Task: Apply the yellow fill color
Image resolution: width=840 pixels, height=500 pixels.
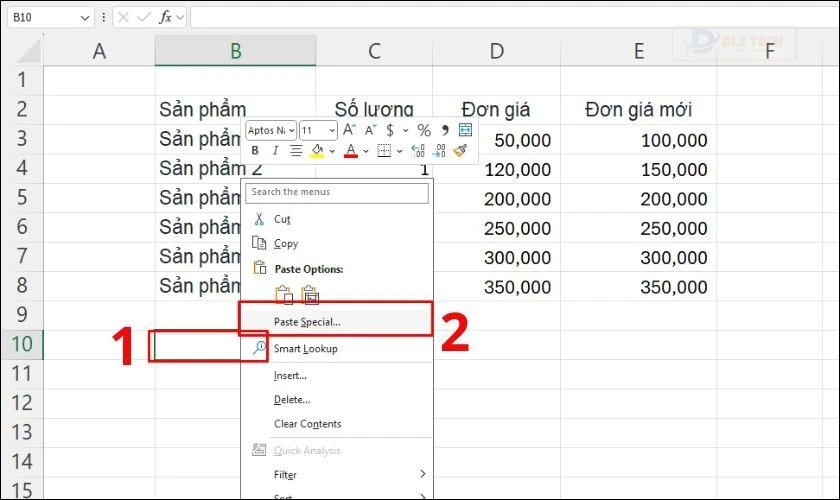Action: (318, 151)
